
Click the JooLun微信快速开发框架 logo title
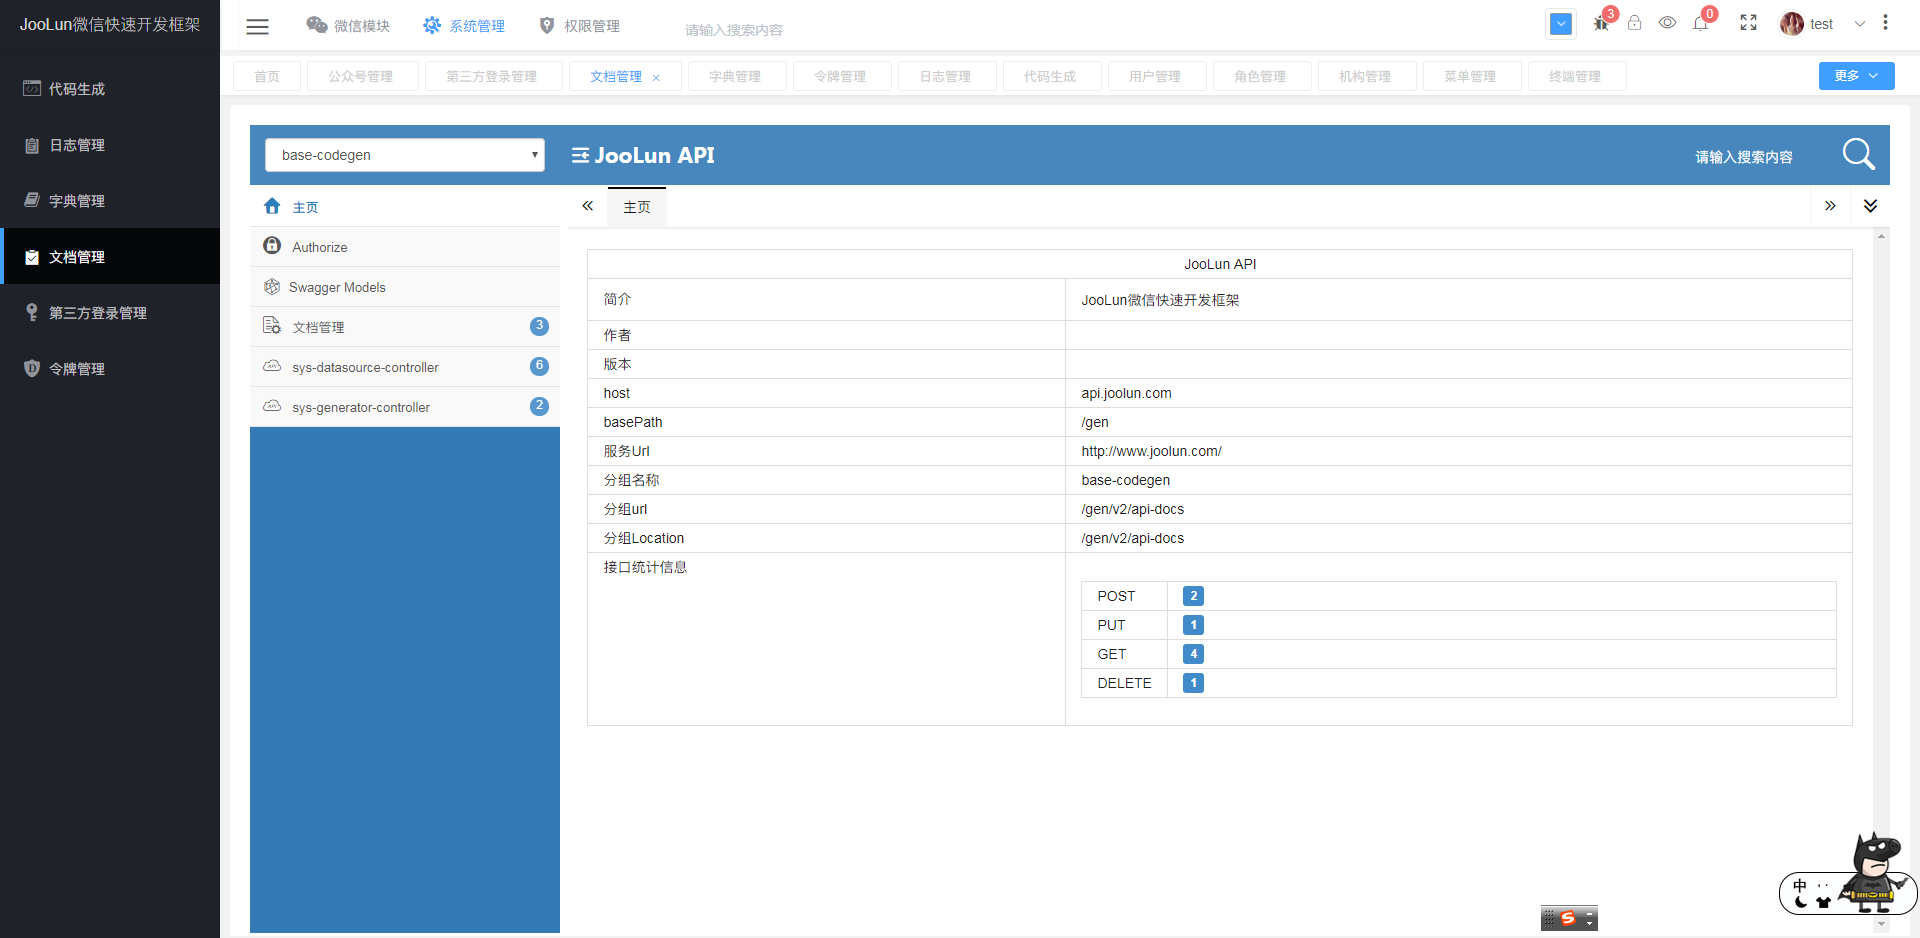click(110, 24)
